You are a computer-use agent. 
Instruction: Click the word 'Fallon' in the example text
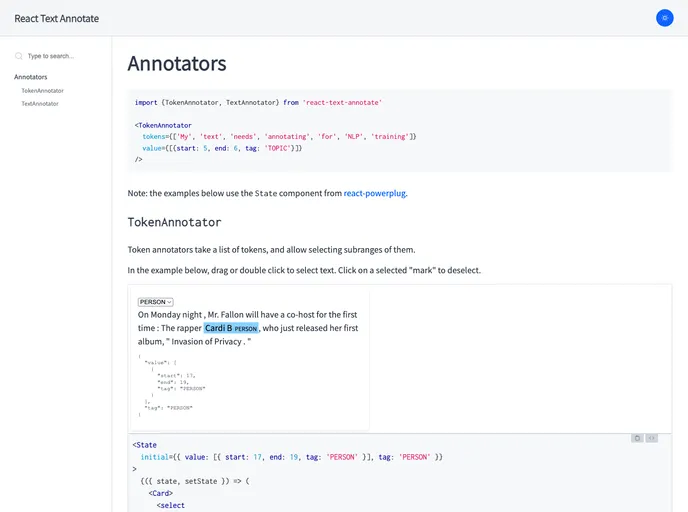(x=232, y=315)
